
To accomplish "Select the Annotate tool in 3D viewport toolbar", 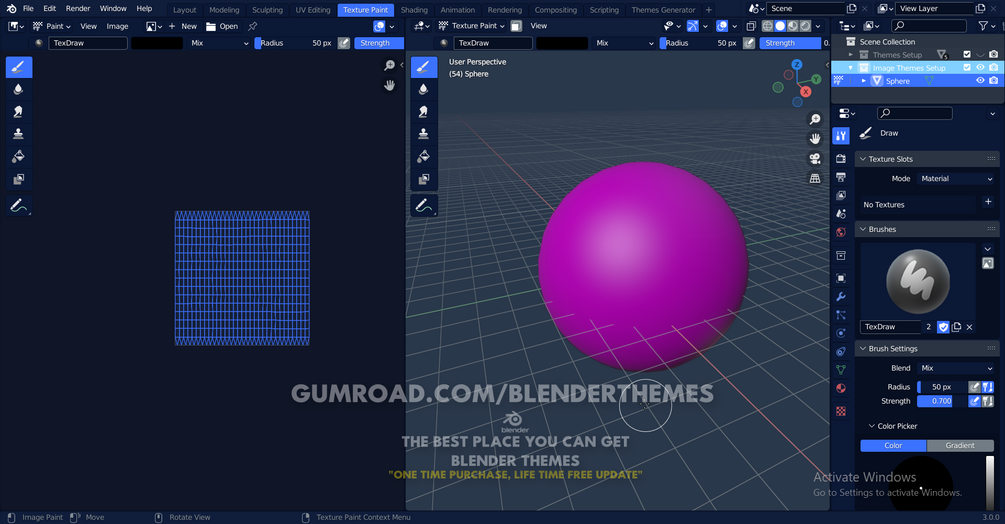I will [424, 206].
